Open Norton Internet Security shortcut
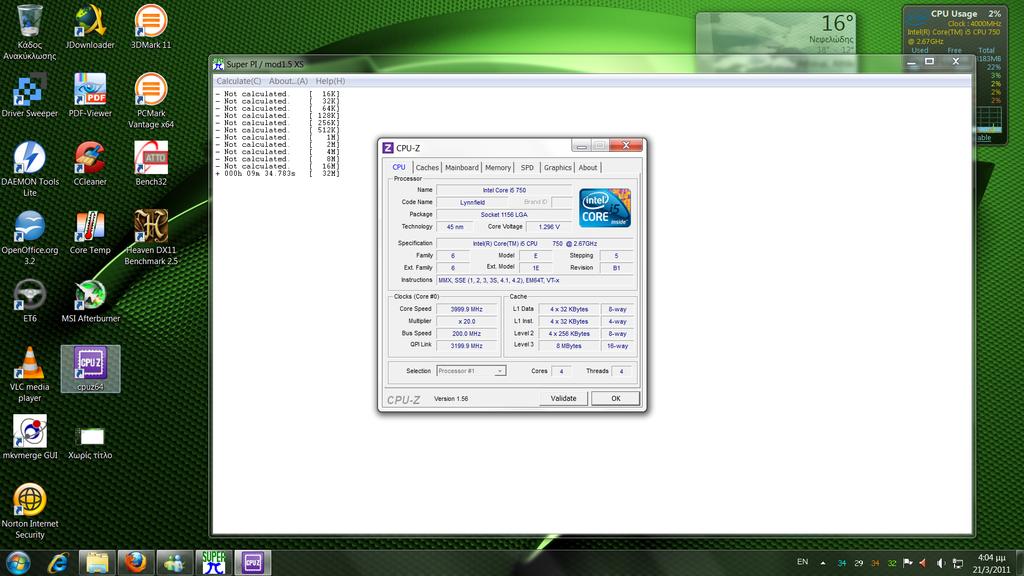Screen dimensions: 1024x576 (29, 511)
